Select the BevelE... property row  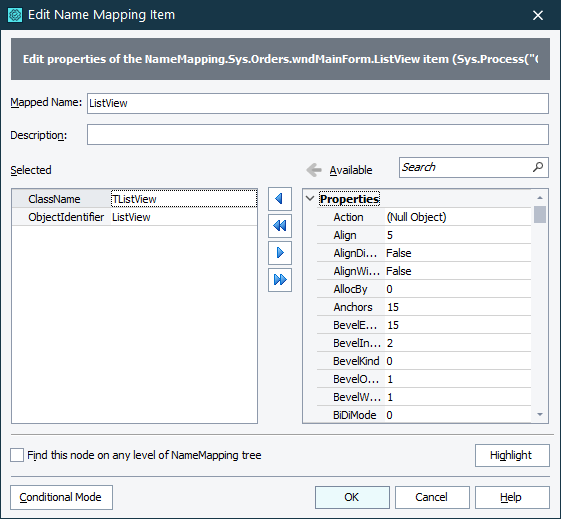pyautogui.click(x=424, y=325)
